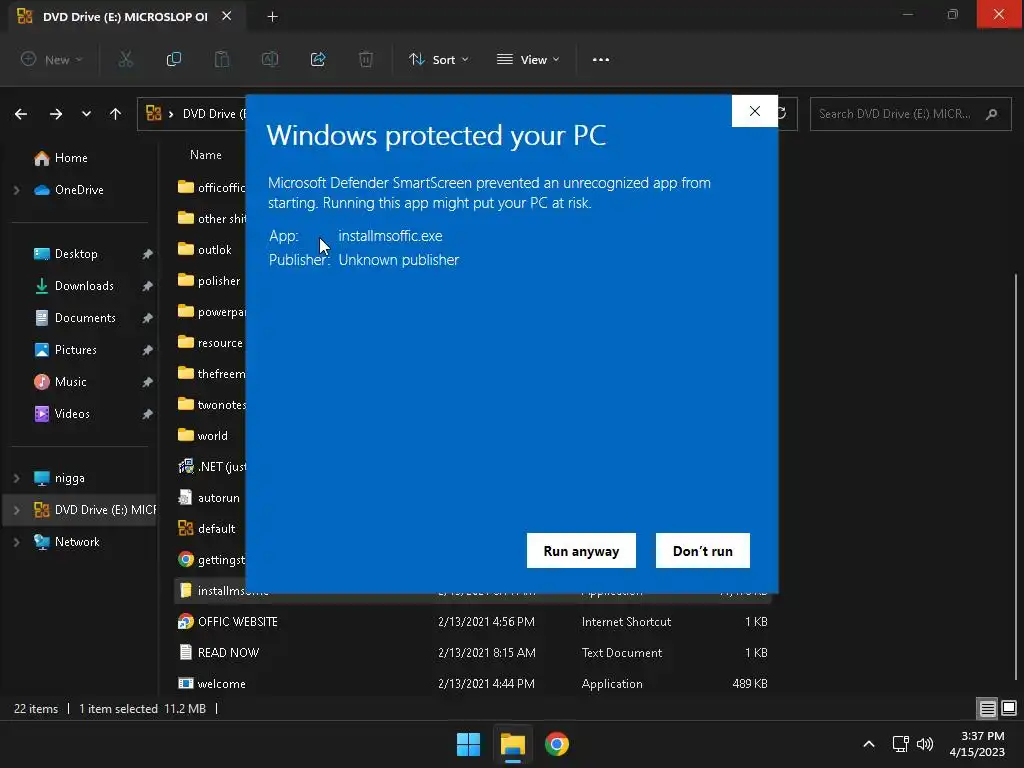
Task: Click the READ NOW document icon
Action: click(185, 652)
